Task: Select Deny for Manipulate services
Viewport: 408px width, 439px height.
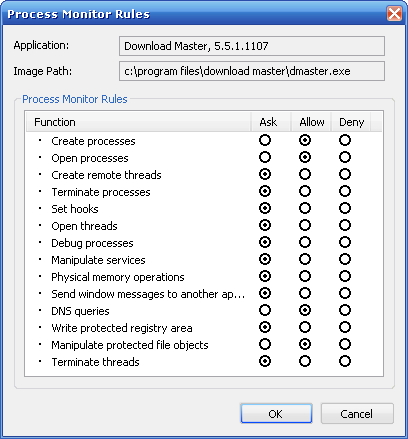Action: click(x=345, y=259)
